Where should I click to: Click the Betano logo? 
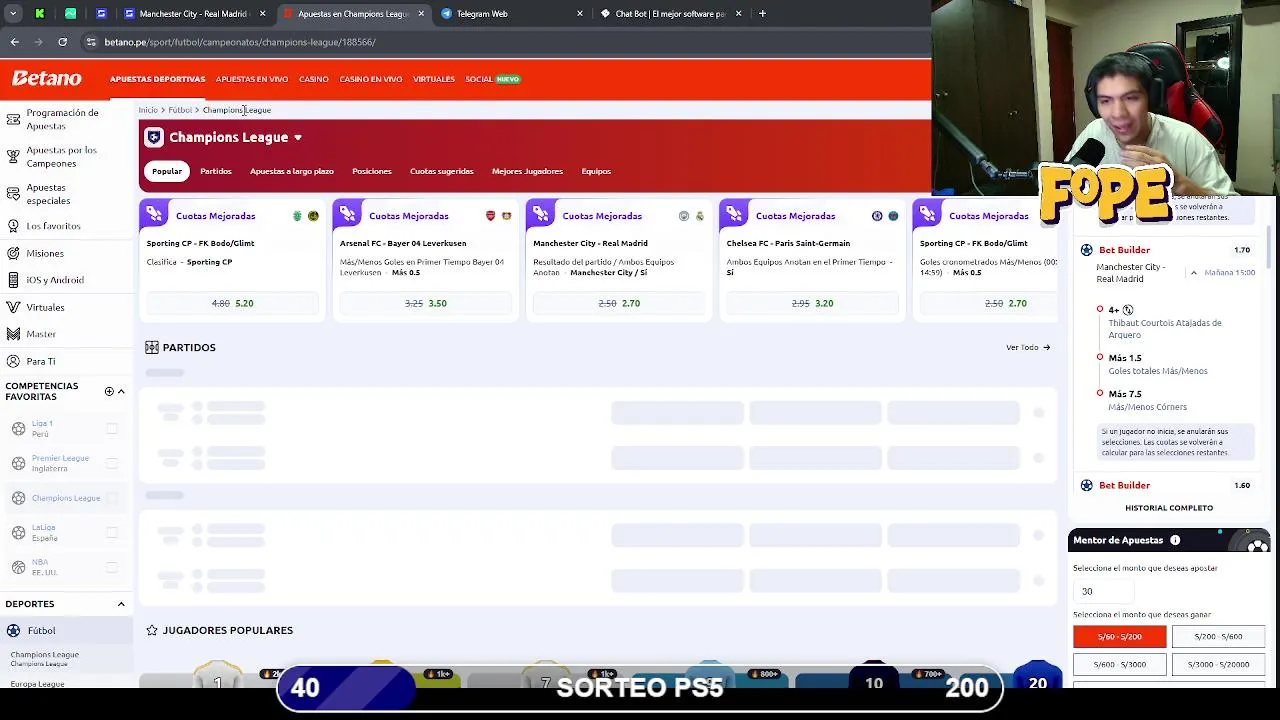pos(47,78)
